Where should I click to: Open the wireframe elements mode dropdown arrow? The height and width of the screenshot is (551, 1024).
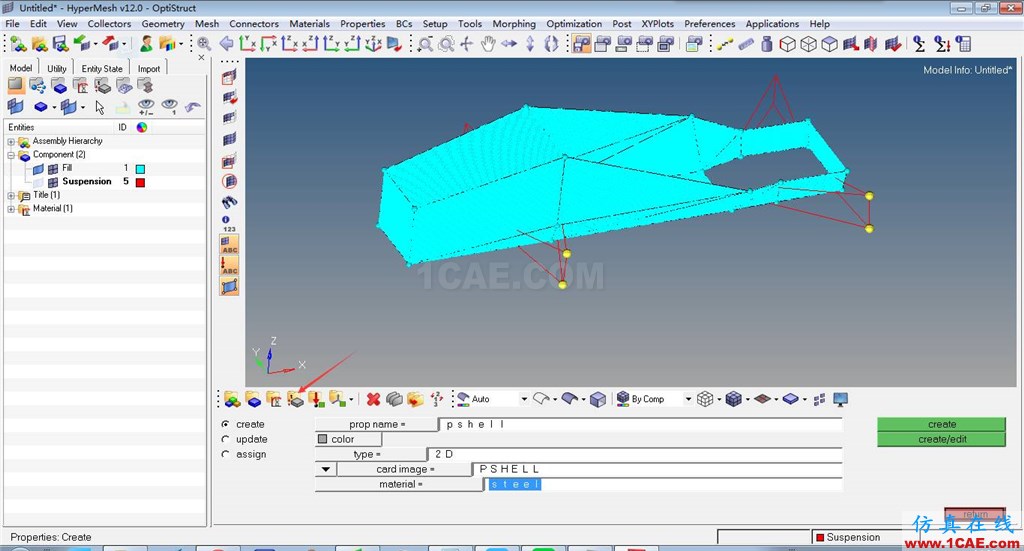718,399
